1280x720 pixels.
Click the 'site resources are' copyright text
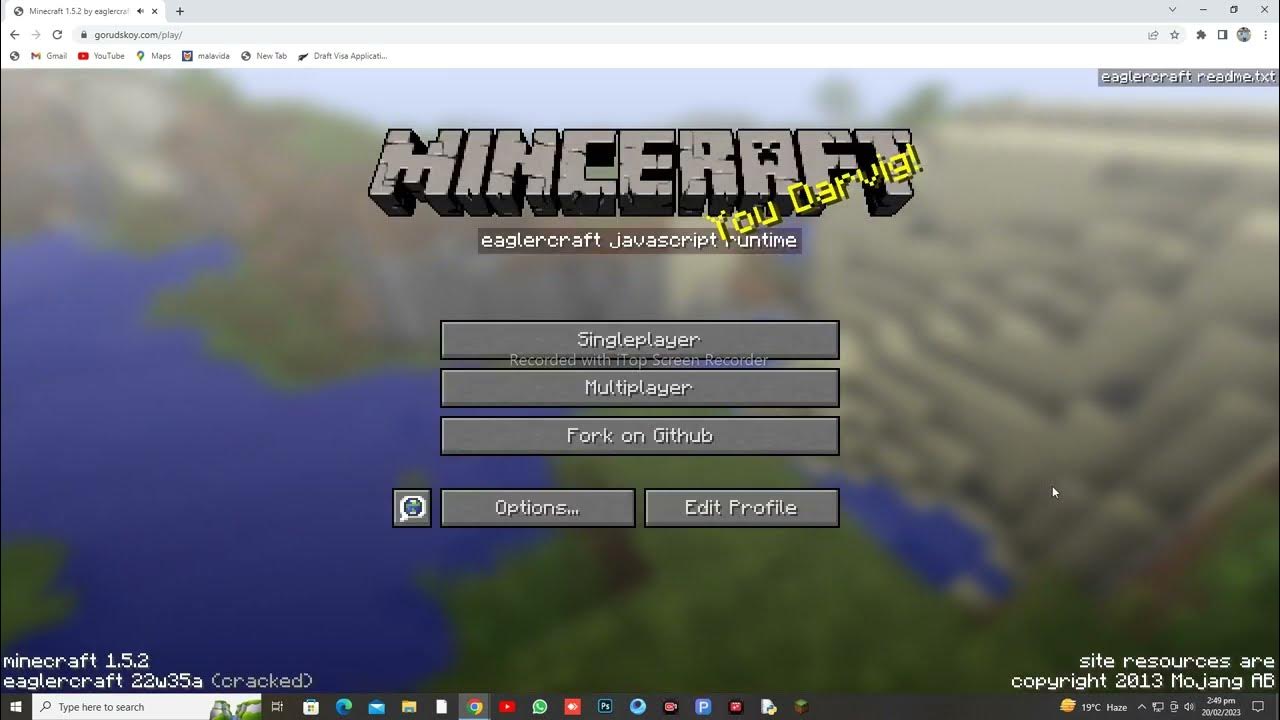(1177, 661)
